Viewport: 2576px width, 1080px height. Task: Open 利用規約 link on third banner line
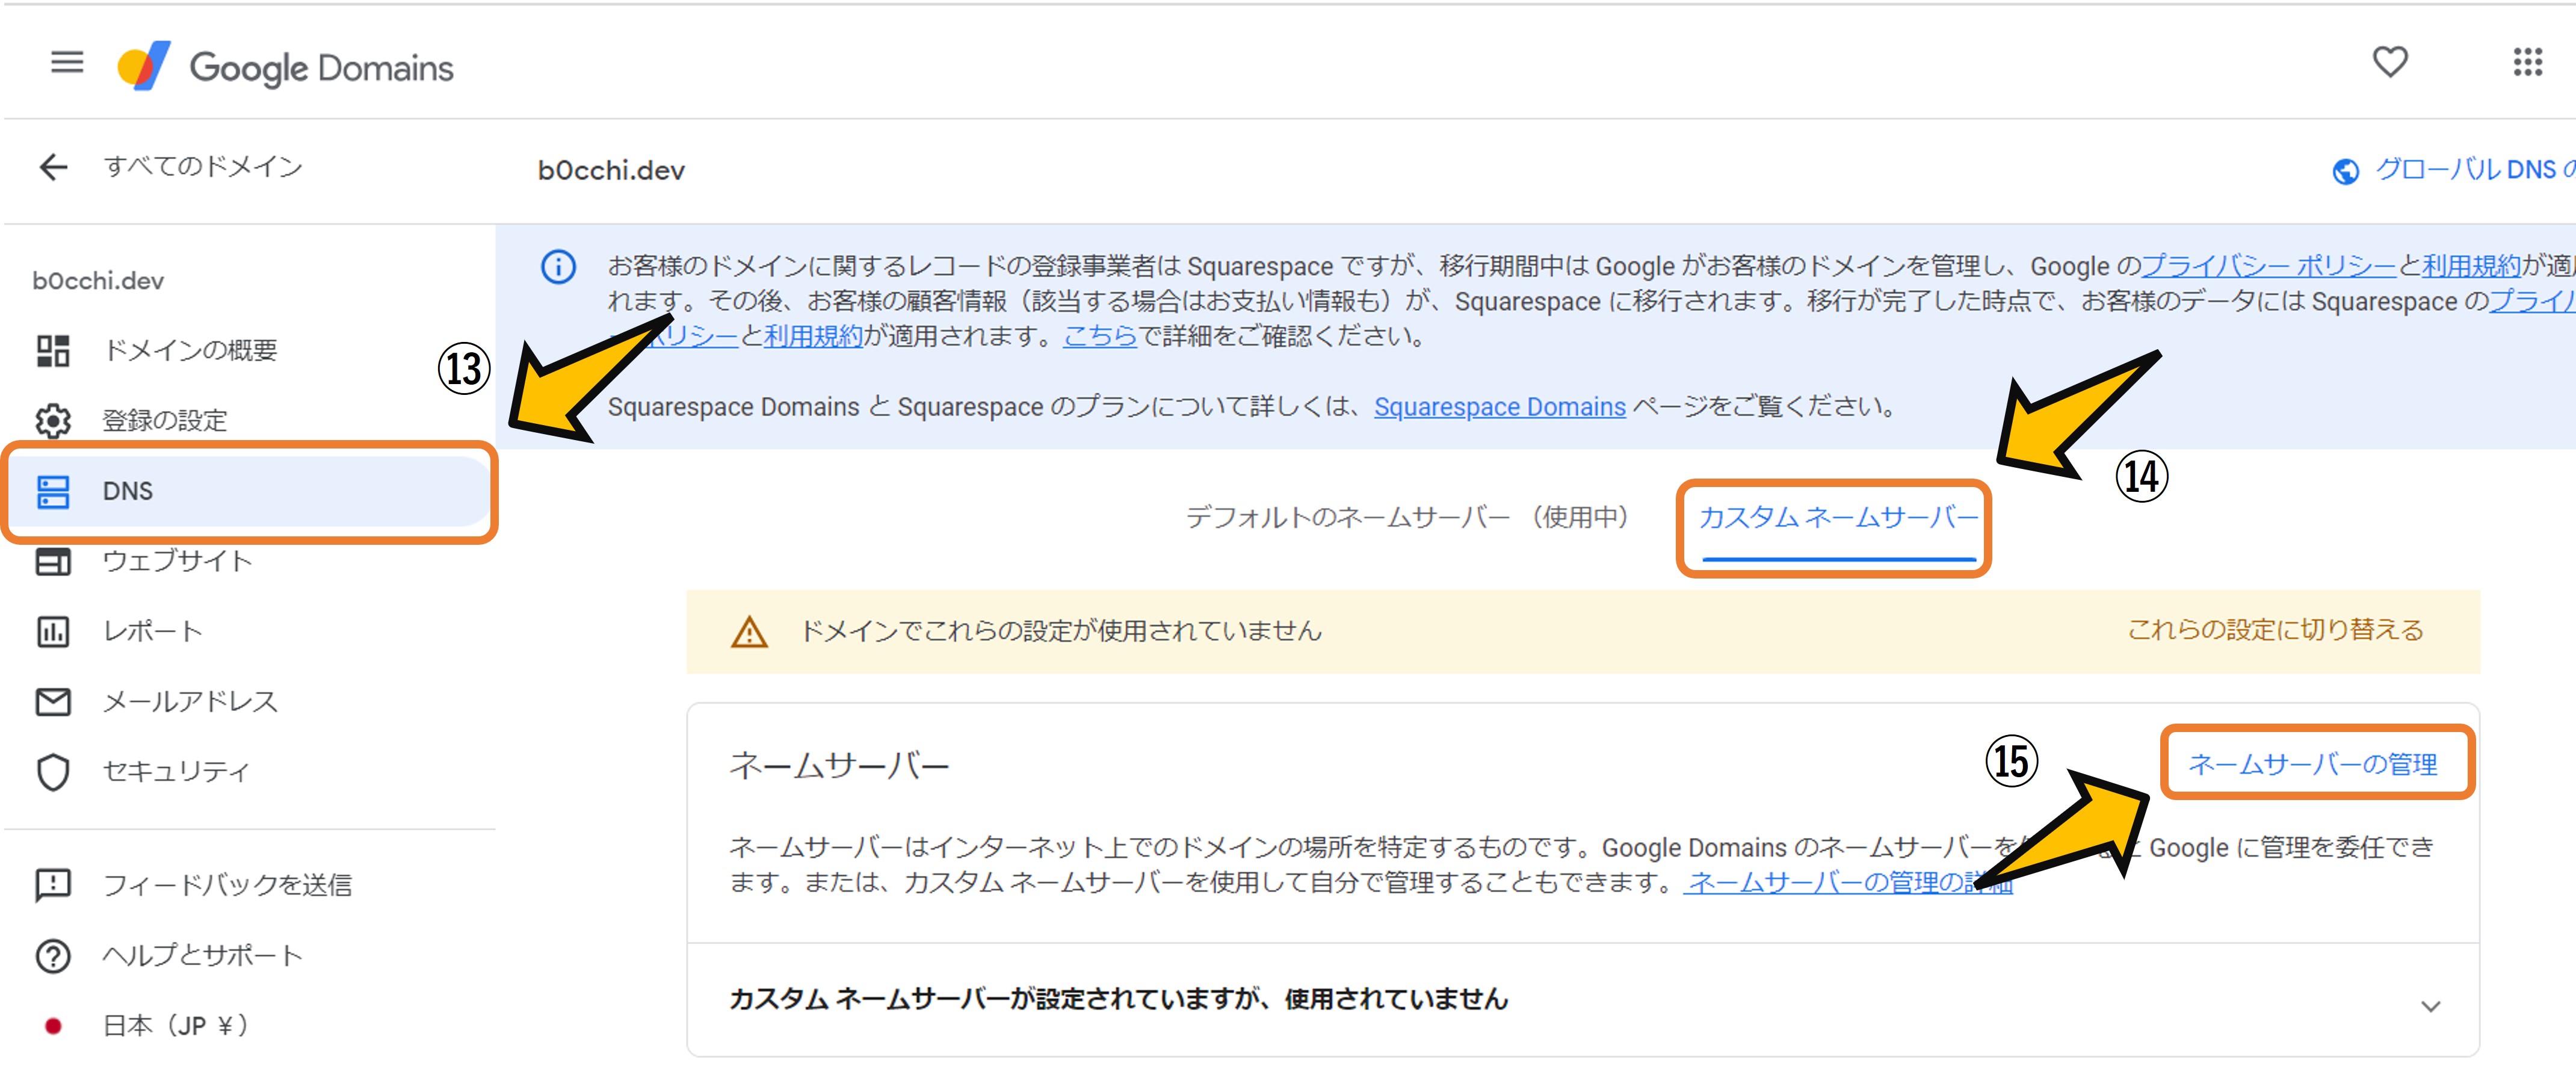pyautogui.click(x=813, y=336)
